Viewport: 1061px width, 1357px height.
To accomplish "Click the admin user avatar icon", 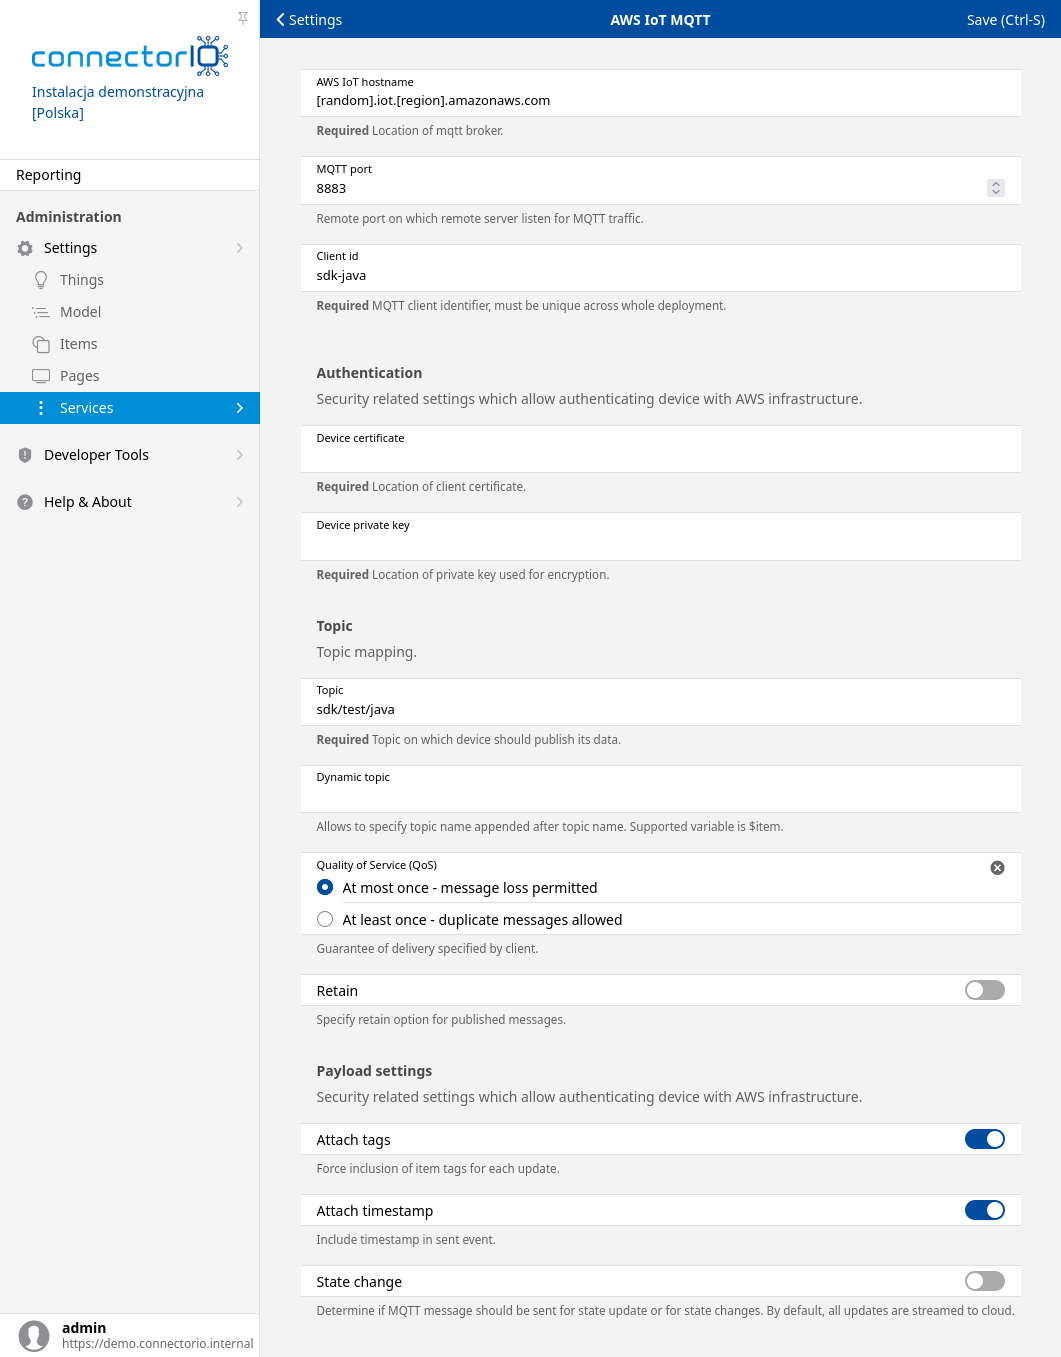I will click(34, 1335).
